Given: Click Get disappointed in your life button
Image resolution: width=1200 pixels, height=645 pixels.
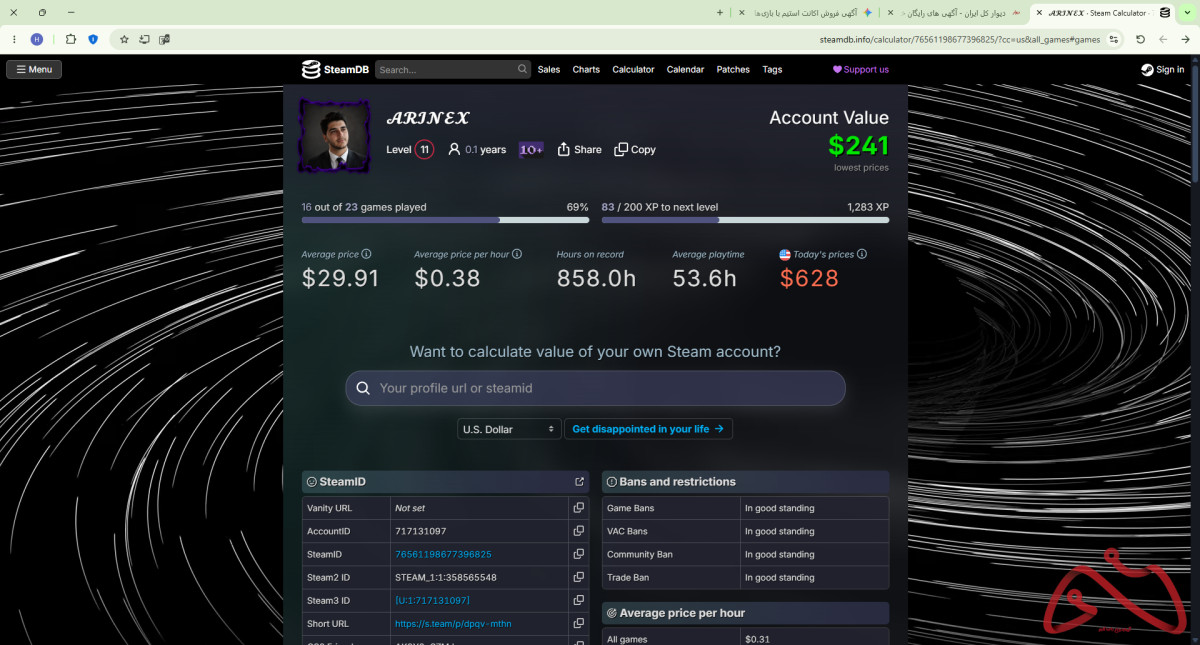Looking at the screenshot, I should (x=648, y=429).
